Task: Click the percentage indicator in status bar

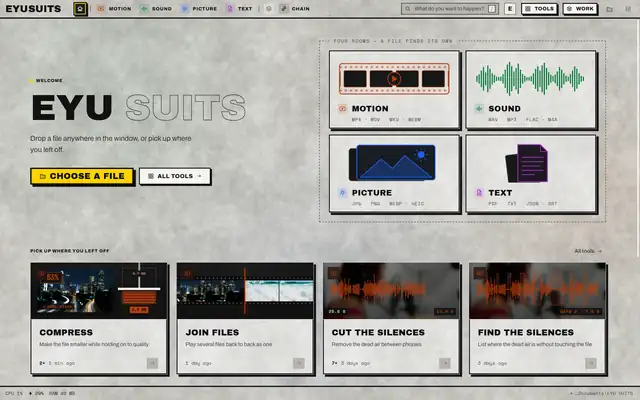Action: (x=36, y=393)
